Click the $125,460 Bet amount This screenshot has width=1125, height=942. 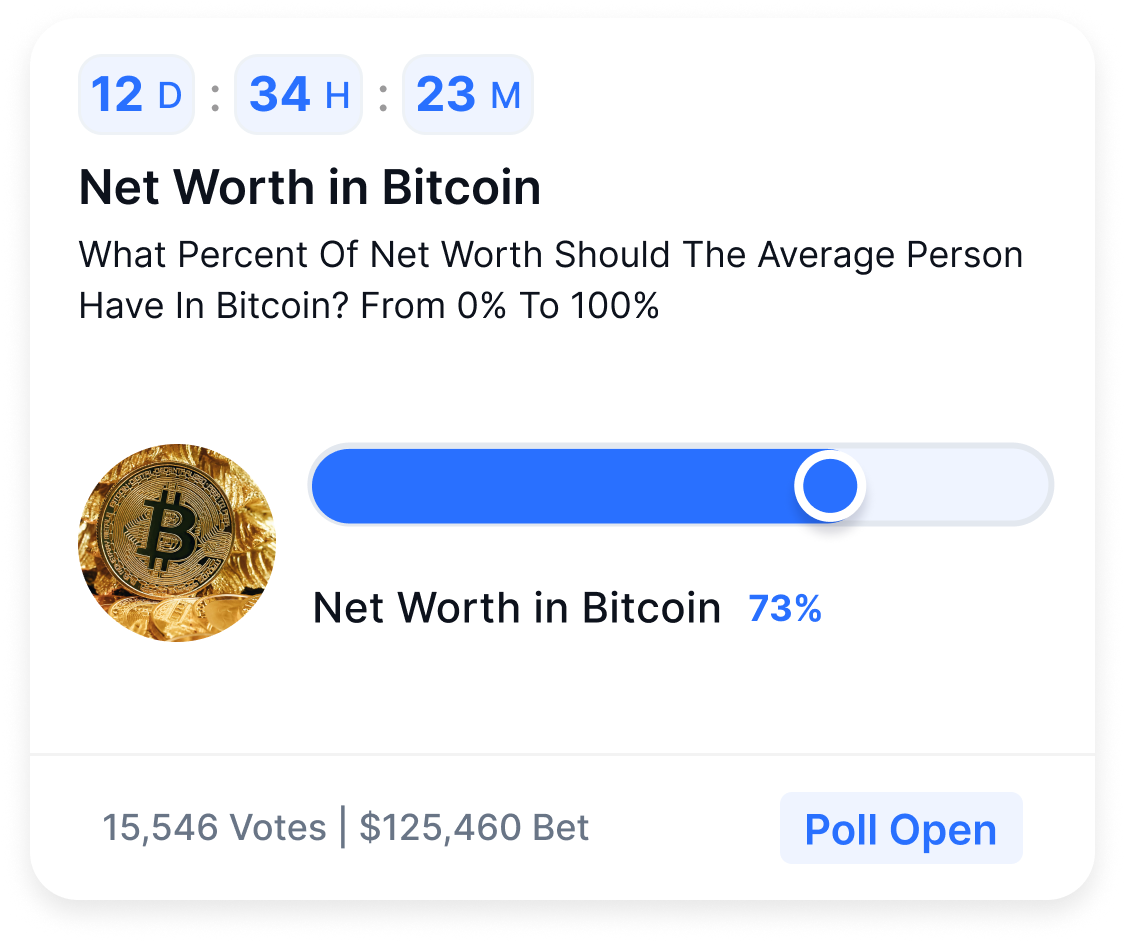point(474,828)
